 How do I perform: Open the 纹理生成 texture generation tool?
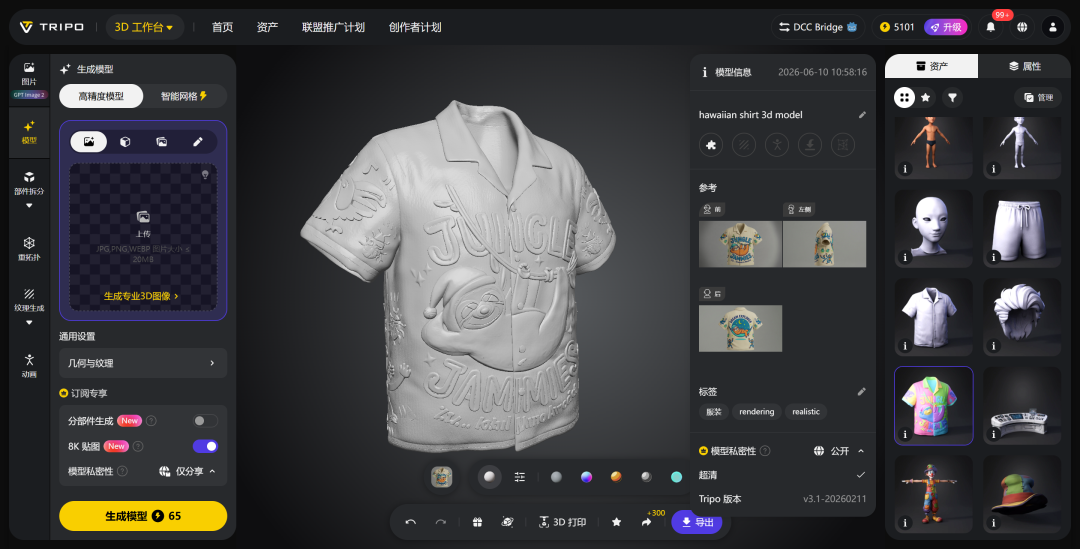pyautogui.click(x=29, y=300)
